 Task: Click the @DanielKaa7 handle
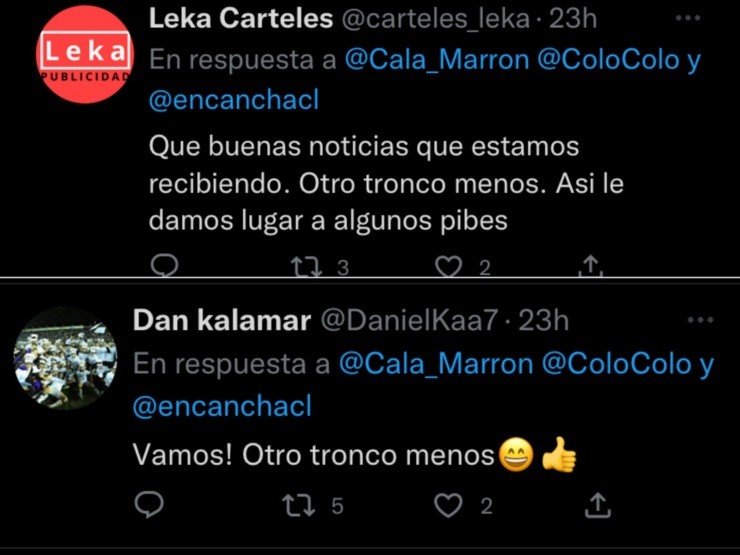pos(408,320)
